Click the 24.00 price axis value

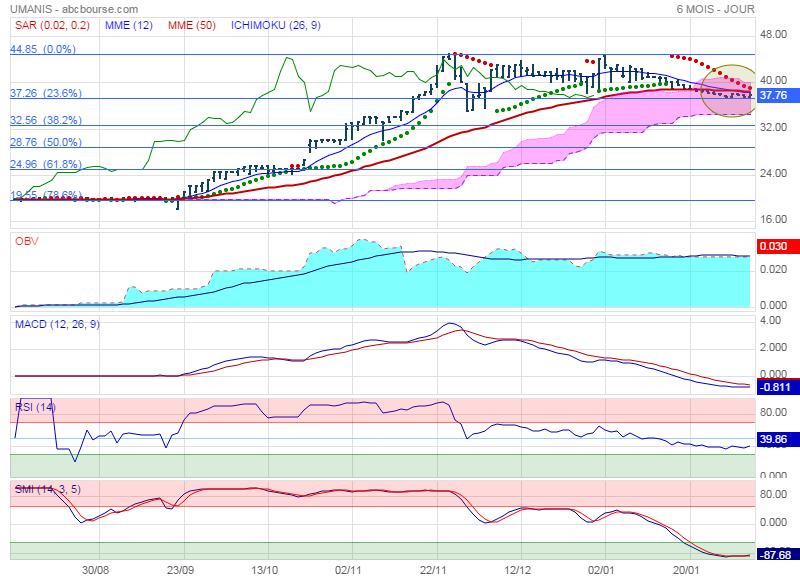773,173
